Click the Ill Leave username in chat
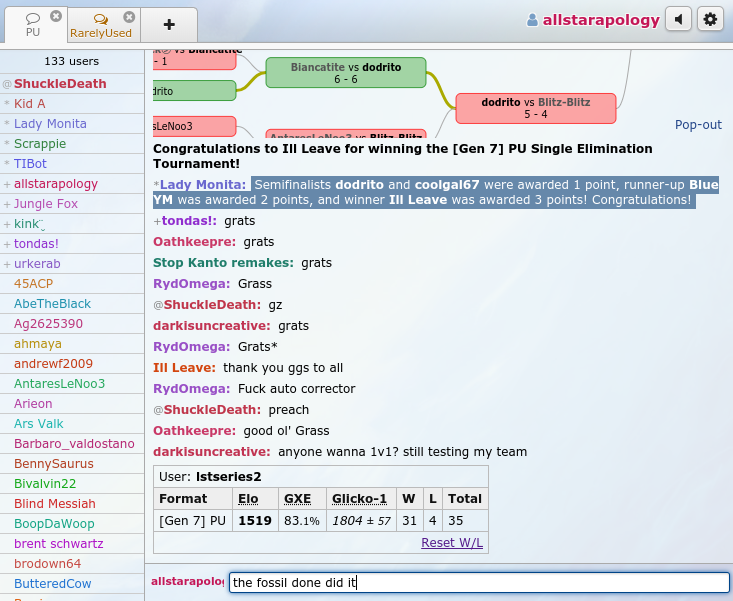This screenshot has width=733, height=601. (x=184, y=368)
